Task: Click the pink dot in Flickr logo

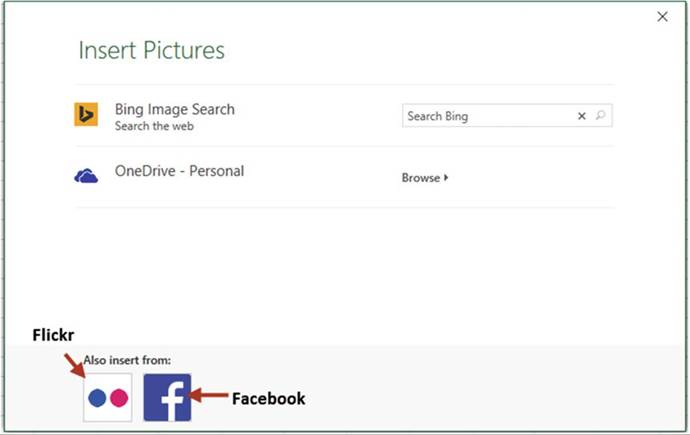Action: tap(119, 397)
